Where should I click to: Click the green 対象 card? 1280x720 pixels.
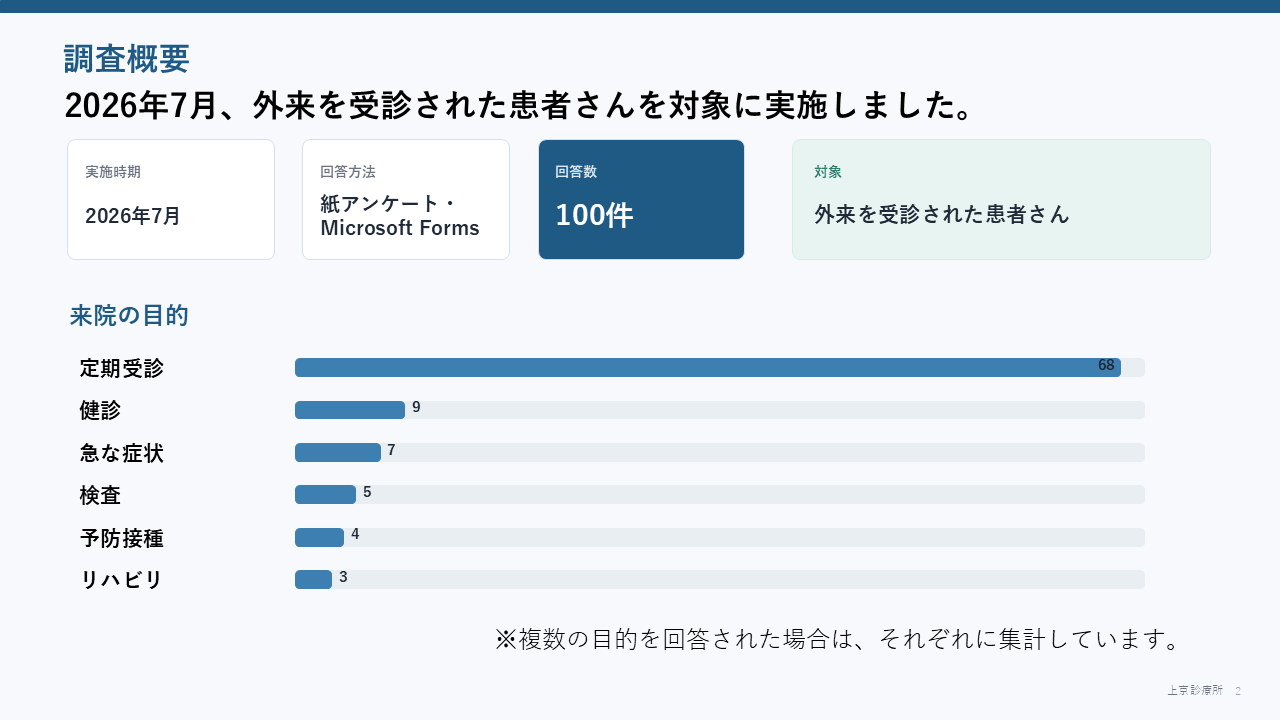pyautogui.click(x=1001, y=200)
